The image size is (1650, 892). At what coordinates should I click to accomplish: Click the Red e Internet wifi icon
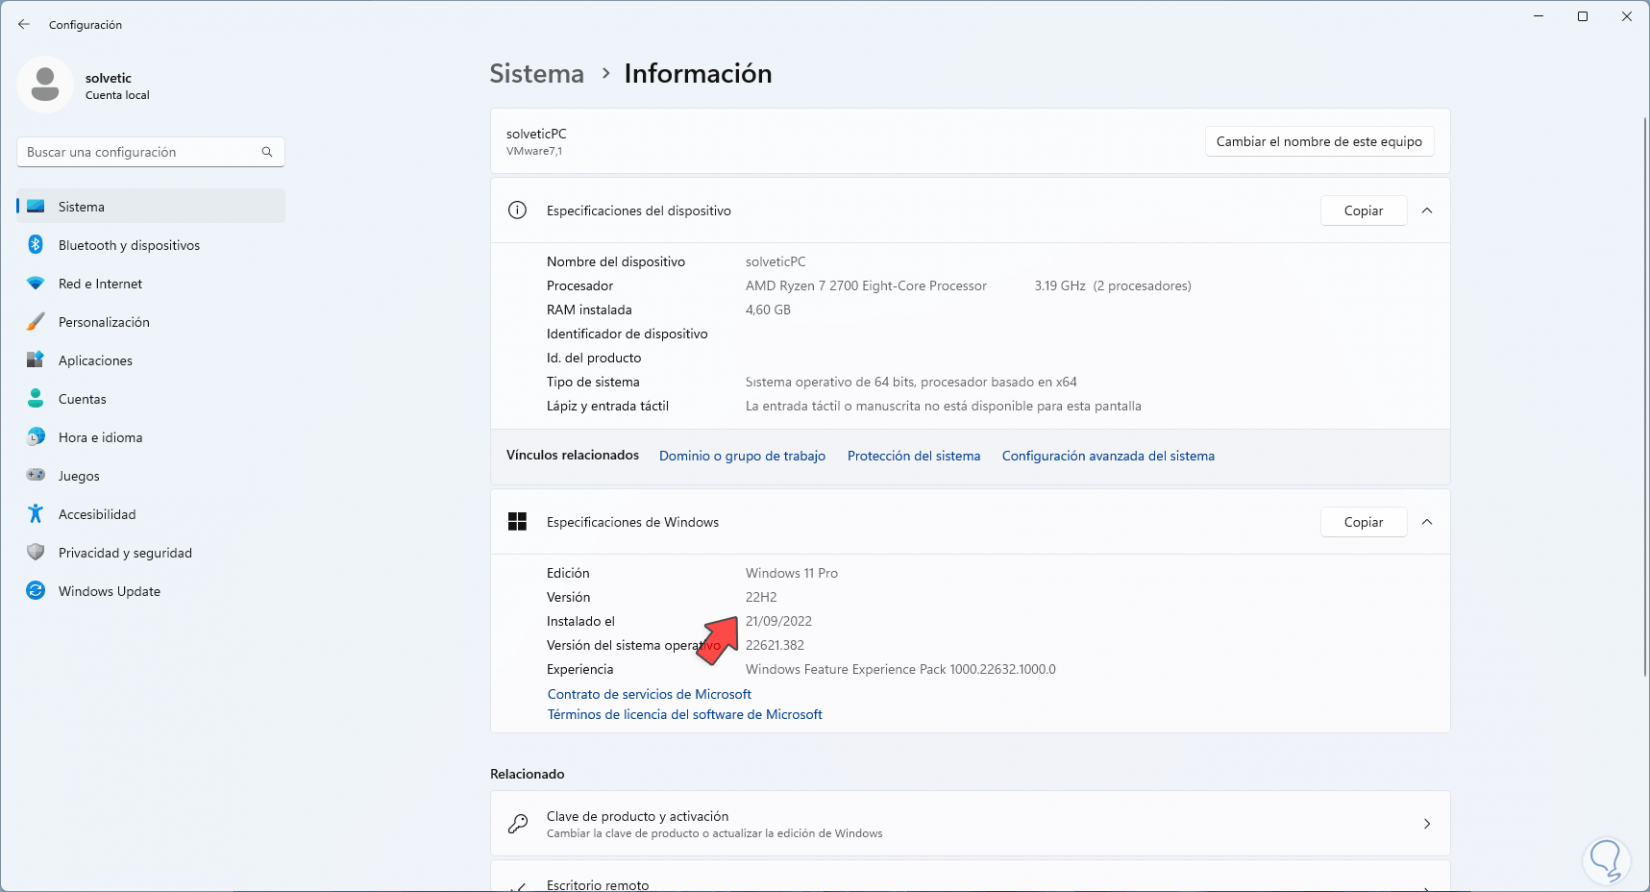[x=36, y=284]
